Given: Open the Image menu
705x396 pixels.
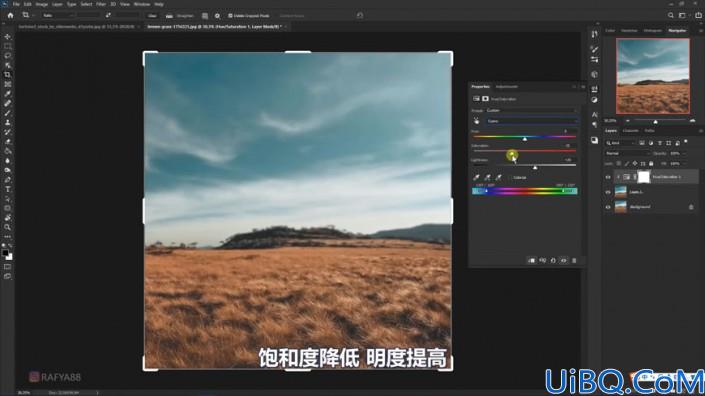Looking at the screenshot, I should [x=41, y=4].
